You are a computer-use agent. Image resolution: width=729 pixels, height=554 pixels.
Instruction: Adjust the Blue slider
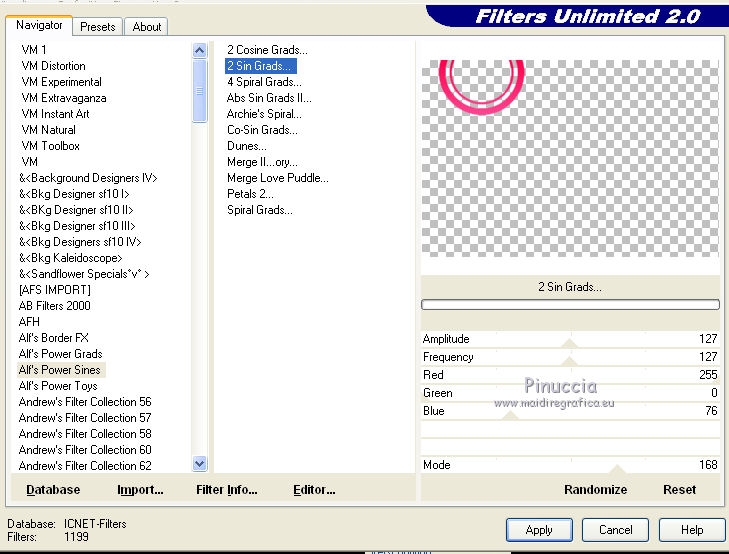[570, 412]
